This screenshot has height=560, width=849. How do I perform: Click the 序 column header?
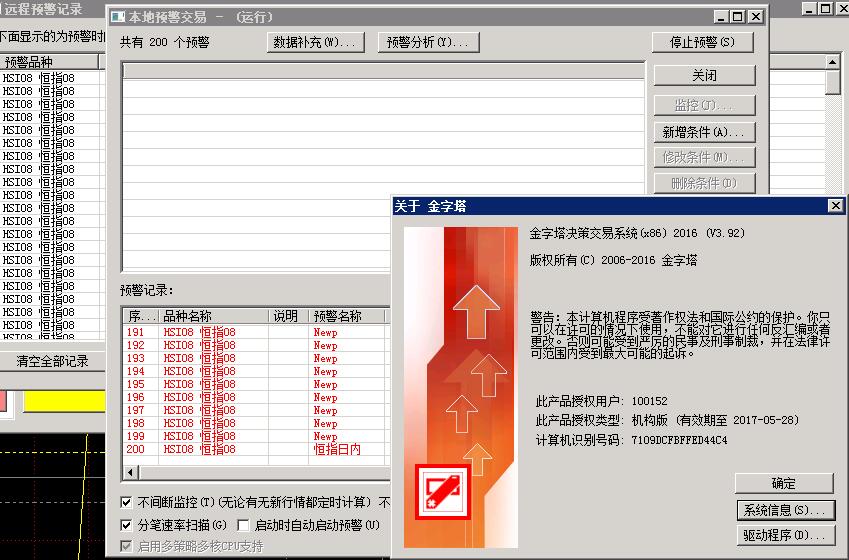coord(141,316)
